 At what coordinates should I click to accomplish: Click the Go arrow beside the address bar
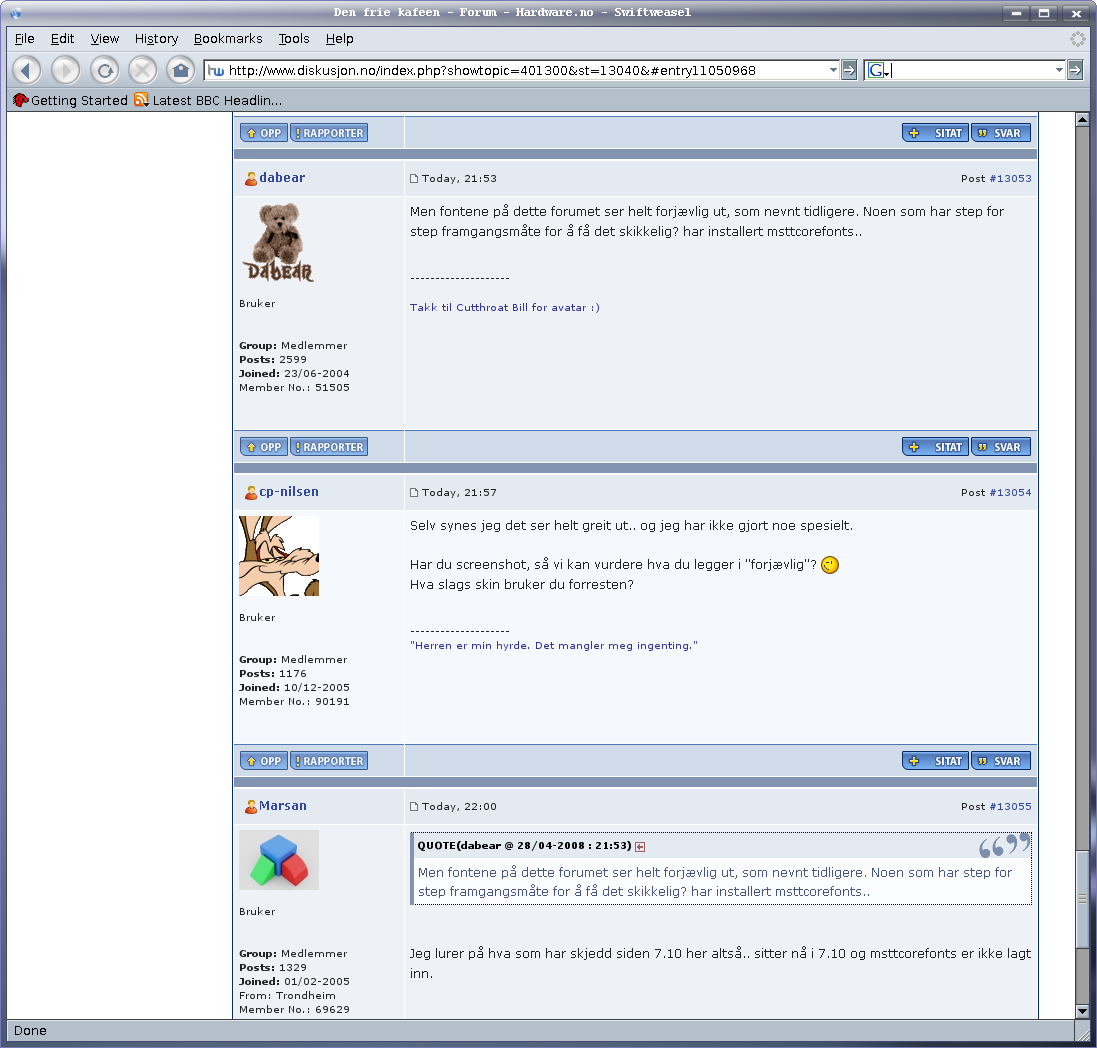(849, 70)
